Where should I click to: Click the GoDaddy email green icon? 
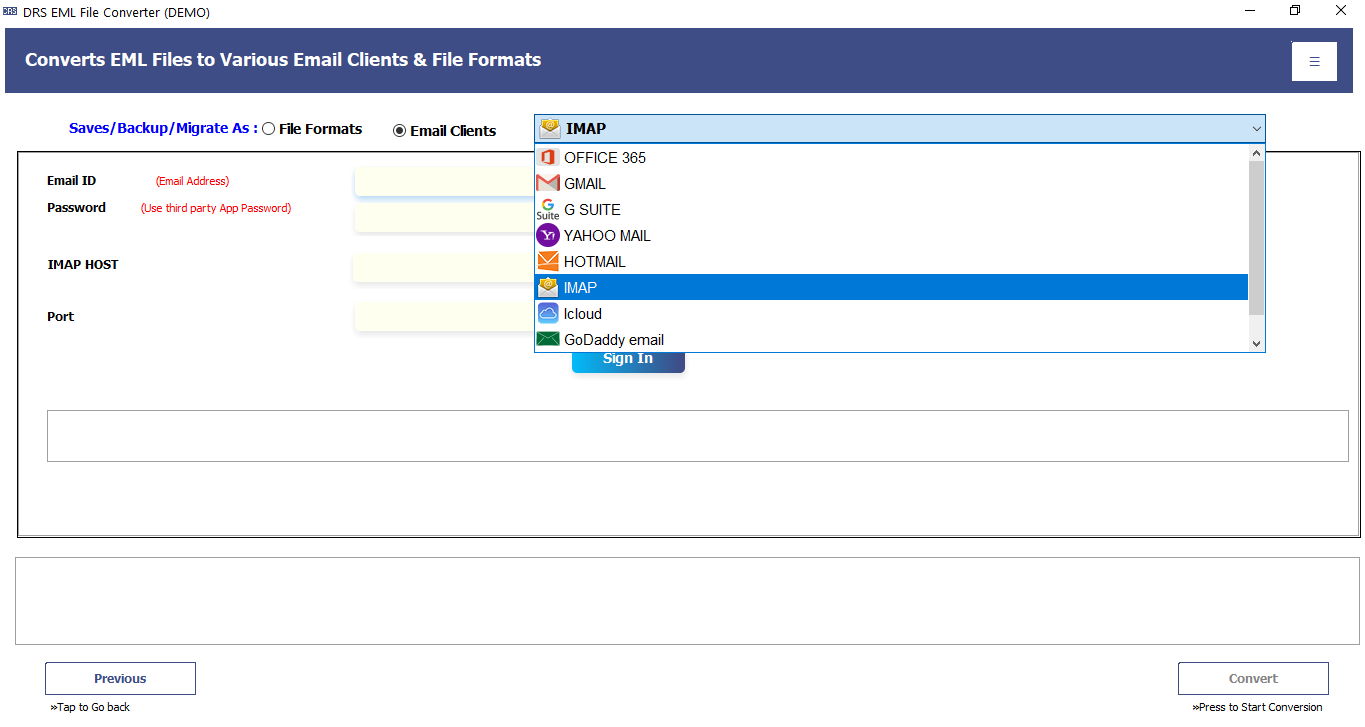(548, 339)
